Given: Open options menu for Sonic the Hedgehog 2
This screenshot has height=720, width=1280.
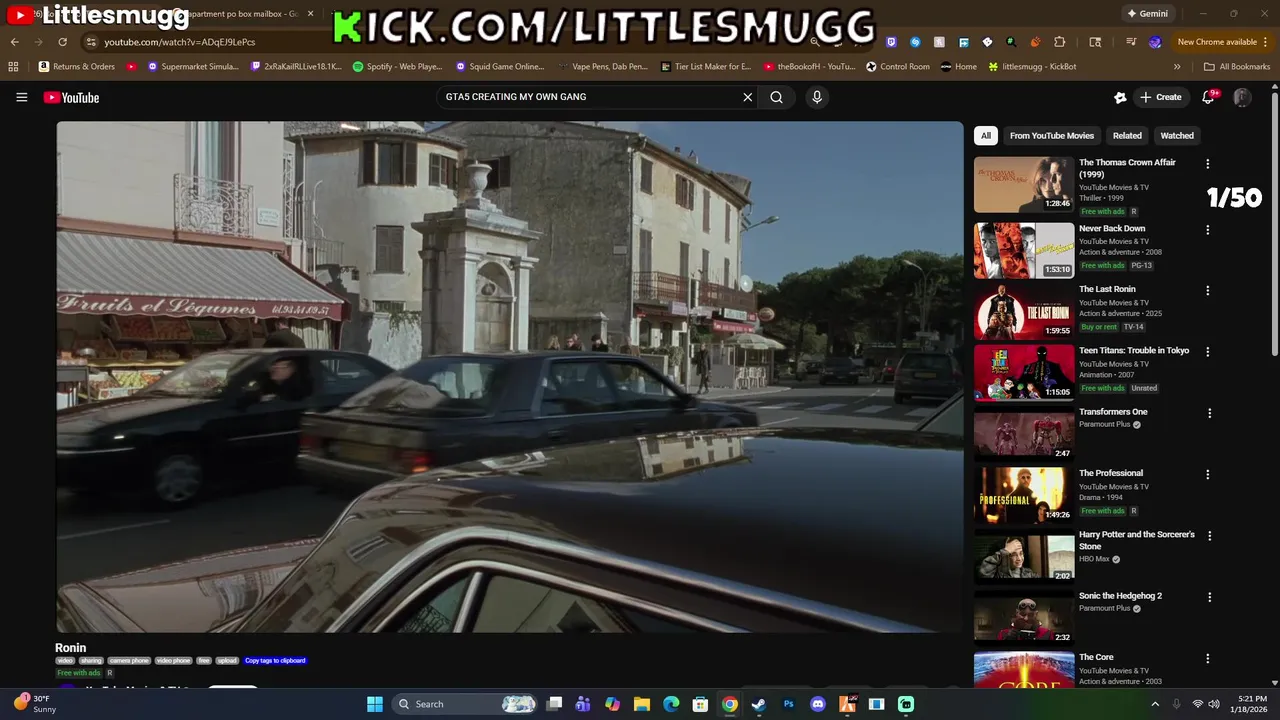Looking at the screenshot, I should pyautogui.click(x=1208, y=597).
